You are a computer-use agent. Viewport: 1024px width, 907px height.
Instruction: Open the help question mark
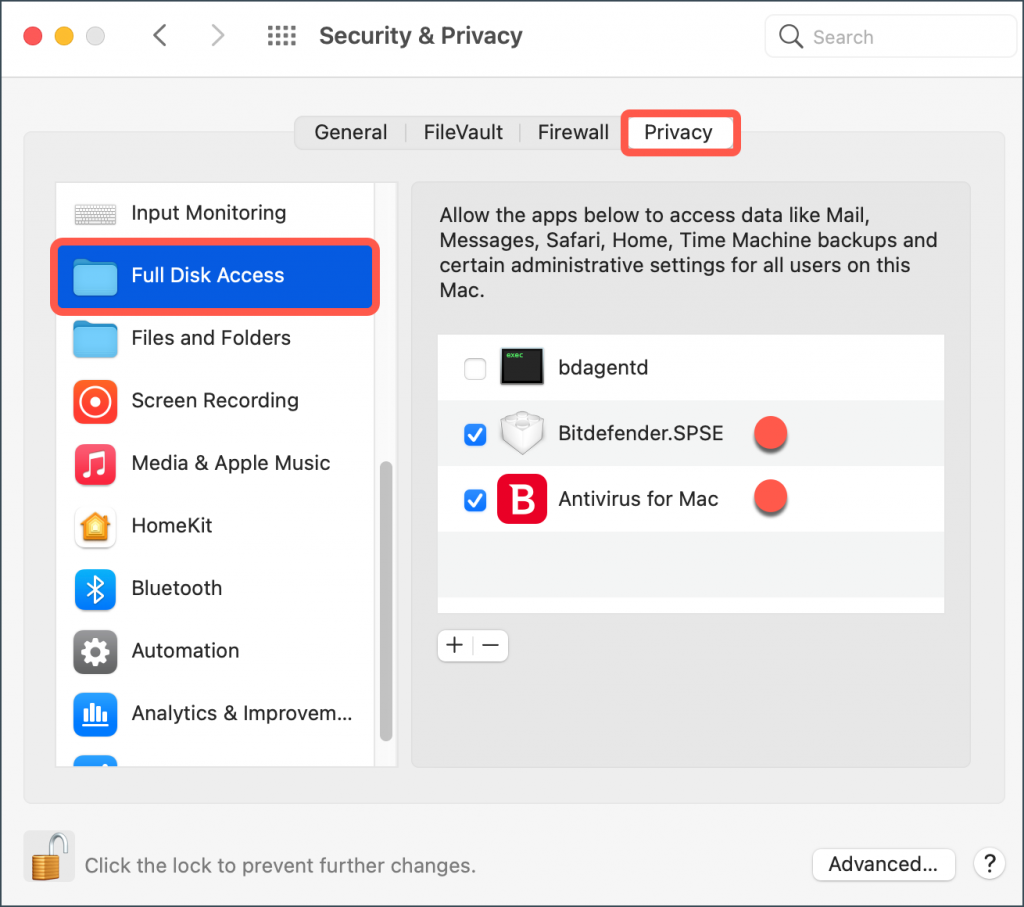point(989,864)
